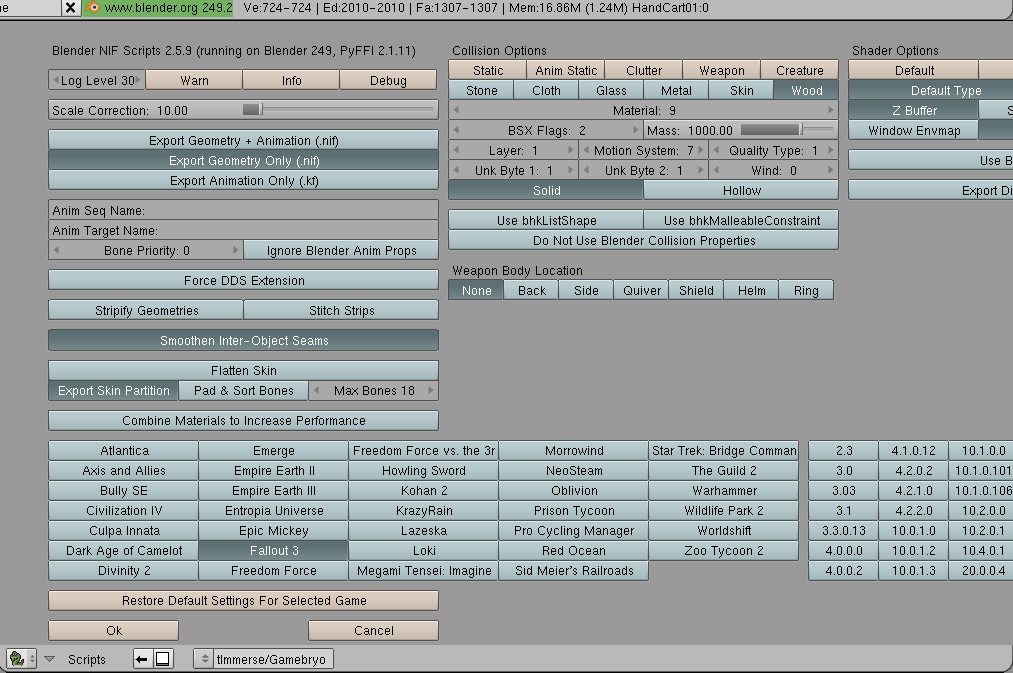The width and height of the screenshot is (1013, 673).
Task: Set log level to Info
Action: [x=291, y=80]
